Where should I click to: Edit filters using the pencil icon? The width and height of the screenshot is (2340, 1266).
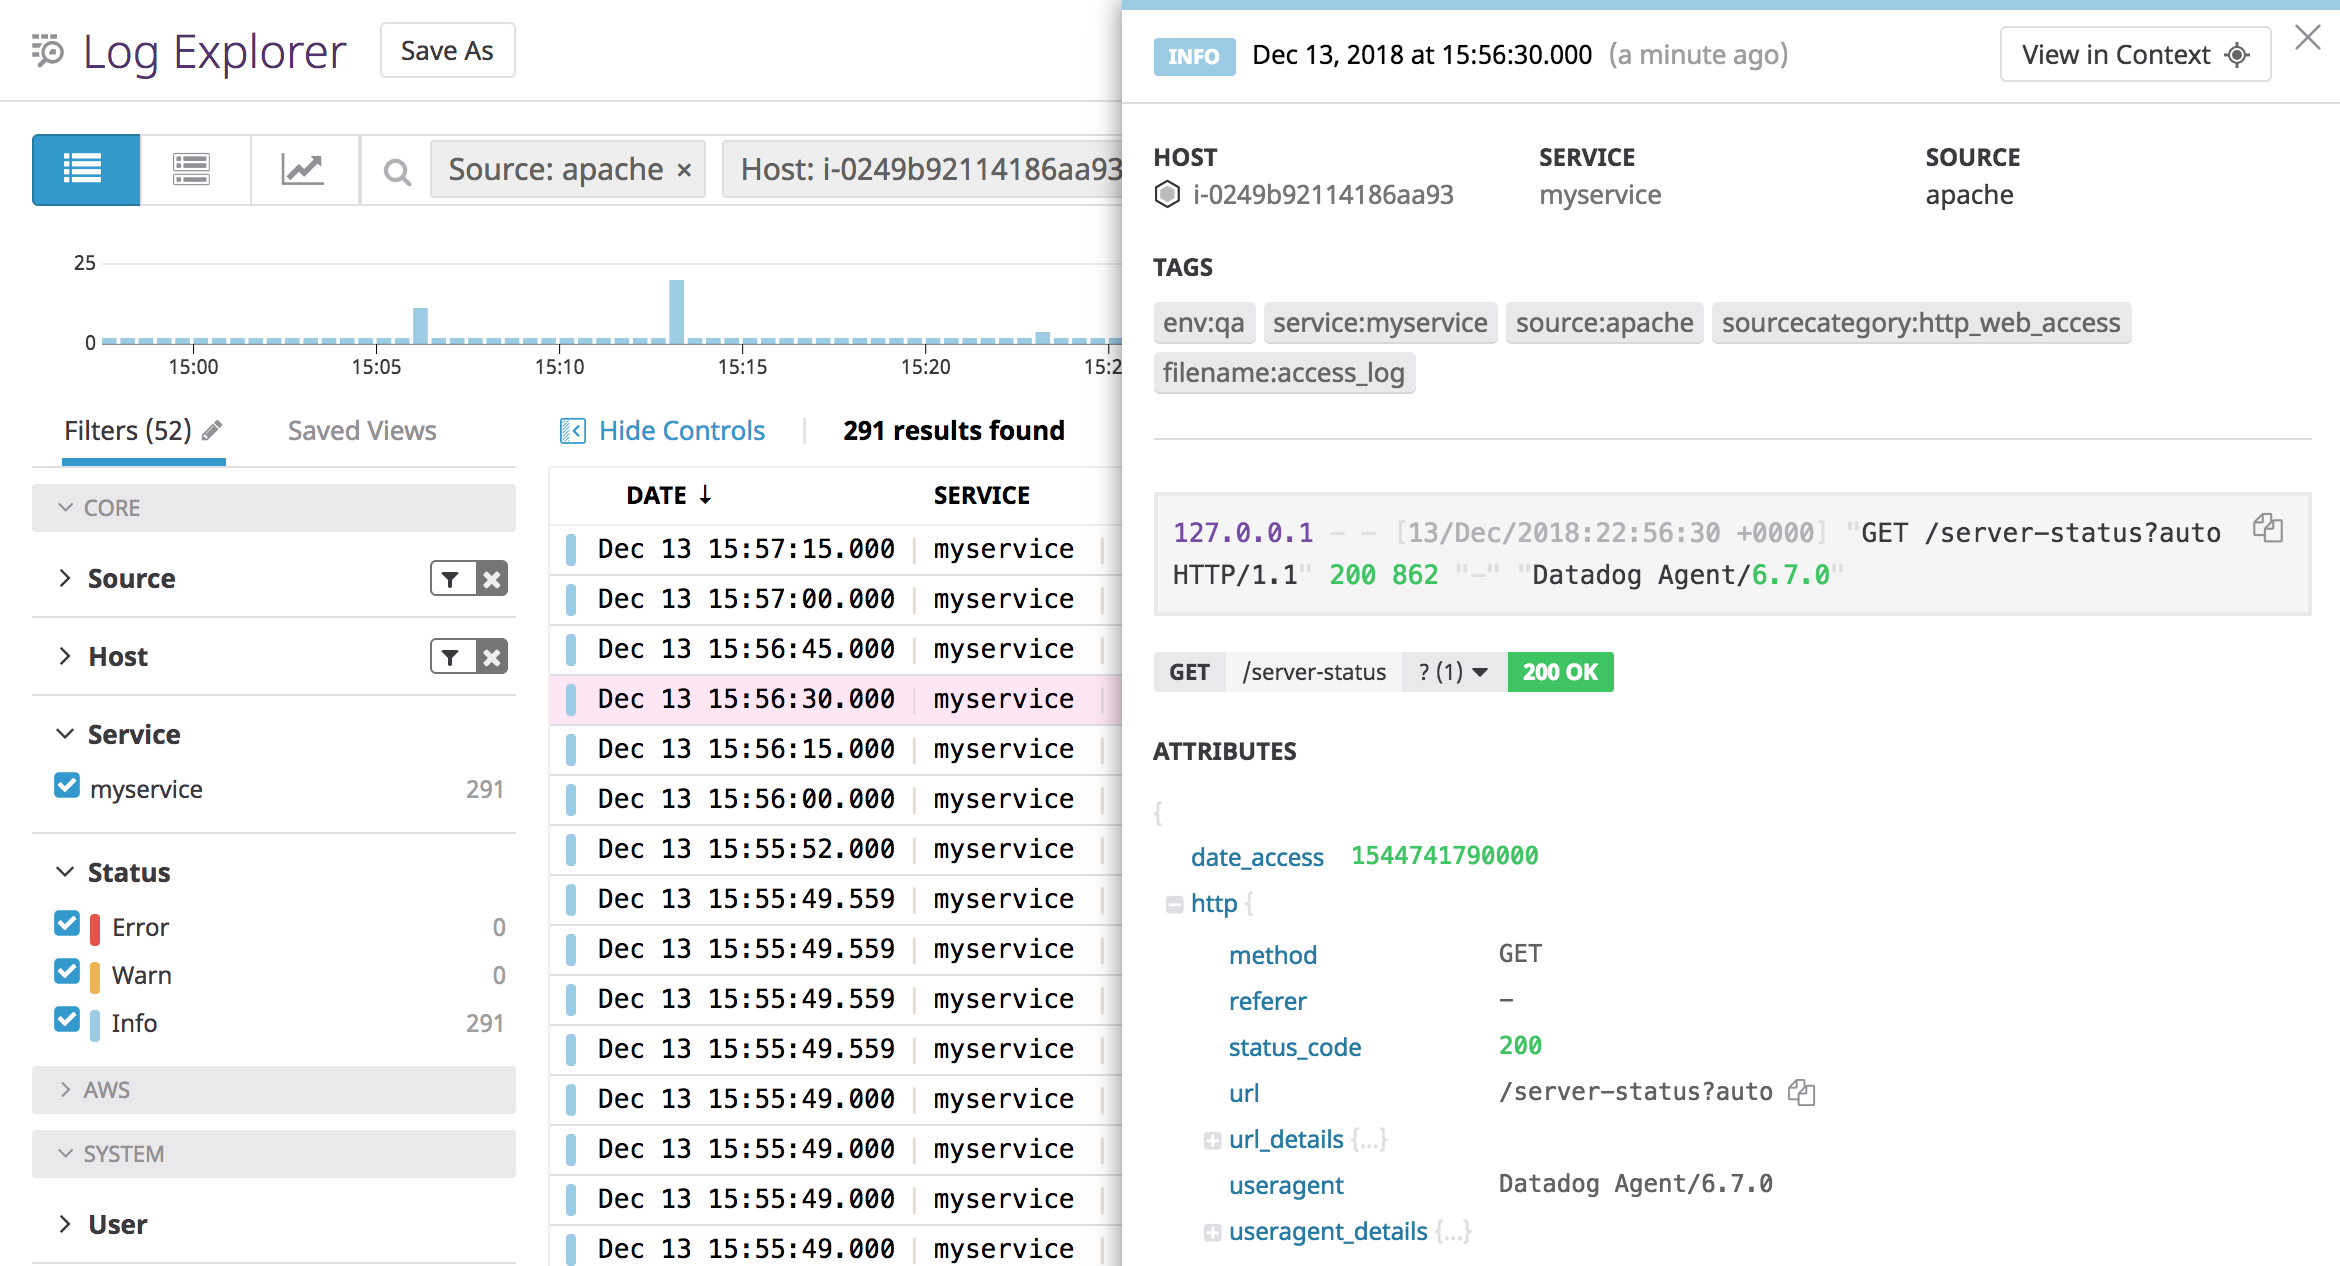click(213, 428)
